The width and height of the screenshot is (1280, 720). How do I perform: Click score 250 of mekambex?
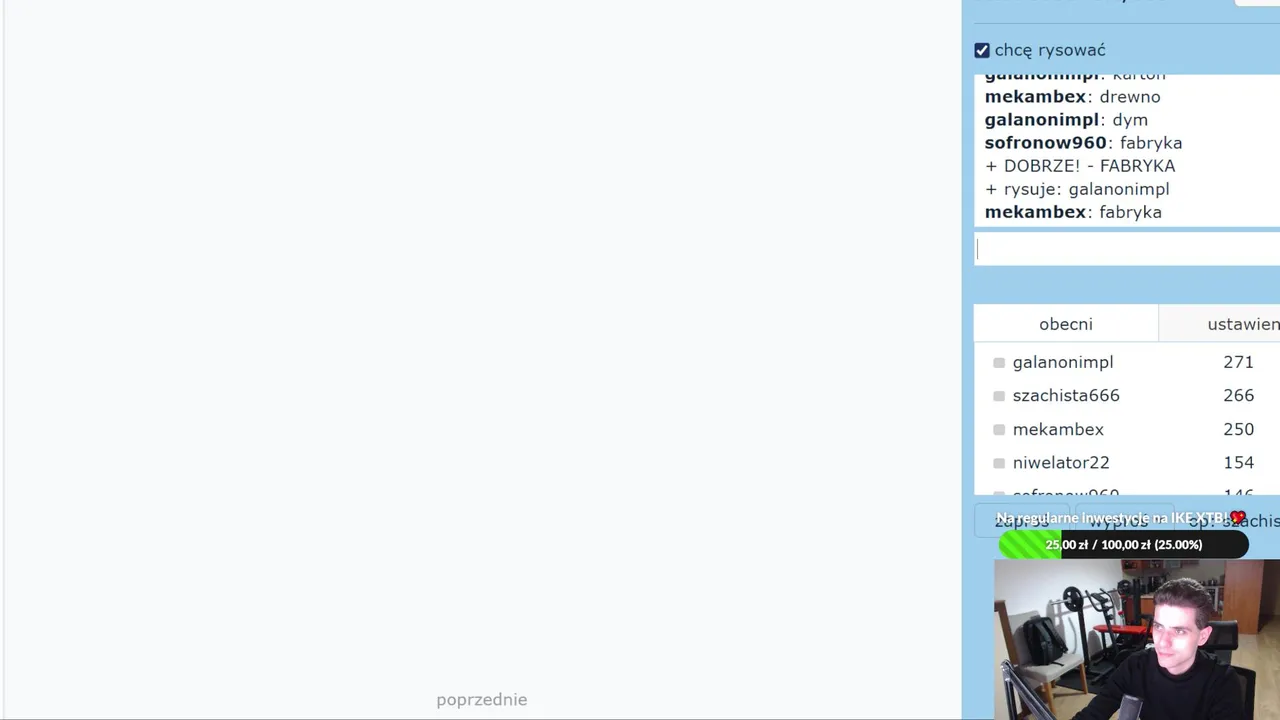click(x=1238, y=429)
